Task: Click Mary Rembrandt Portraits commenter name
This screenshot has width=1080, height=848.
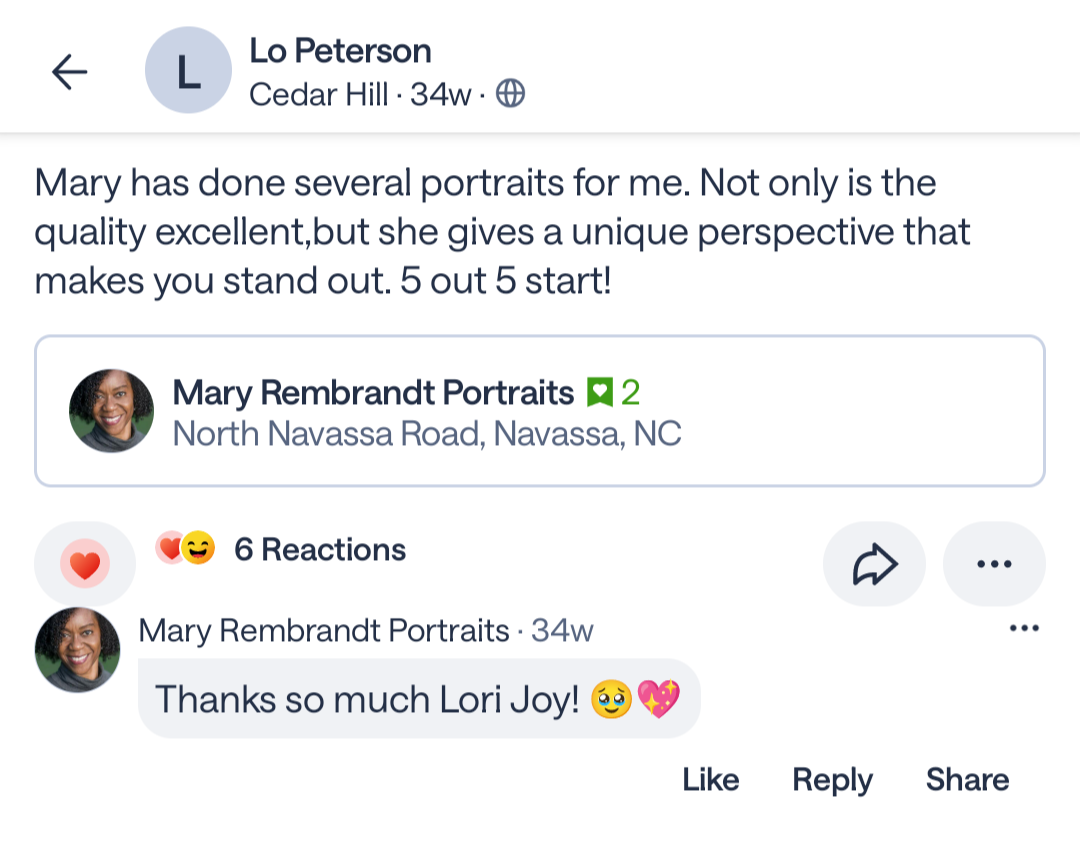Action: [x=324, y=631]
